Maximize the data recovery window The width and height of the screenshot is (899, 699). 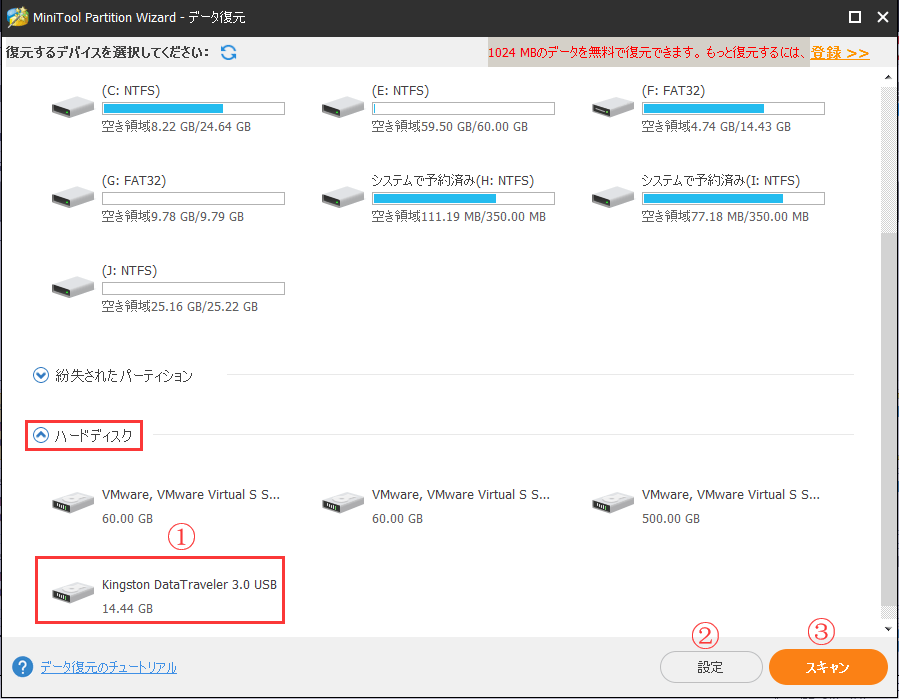[855, 17]
